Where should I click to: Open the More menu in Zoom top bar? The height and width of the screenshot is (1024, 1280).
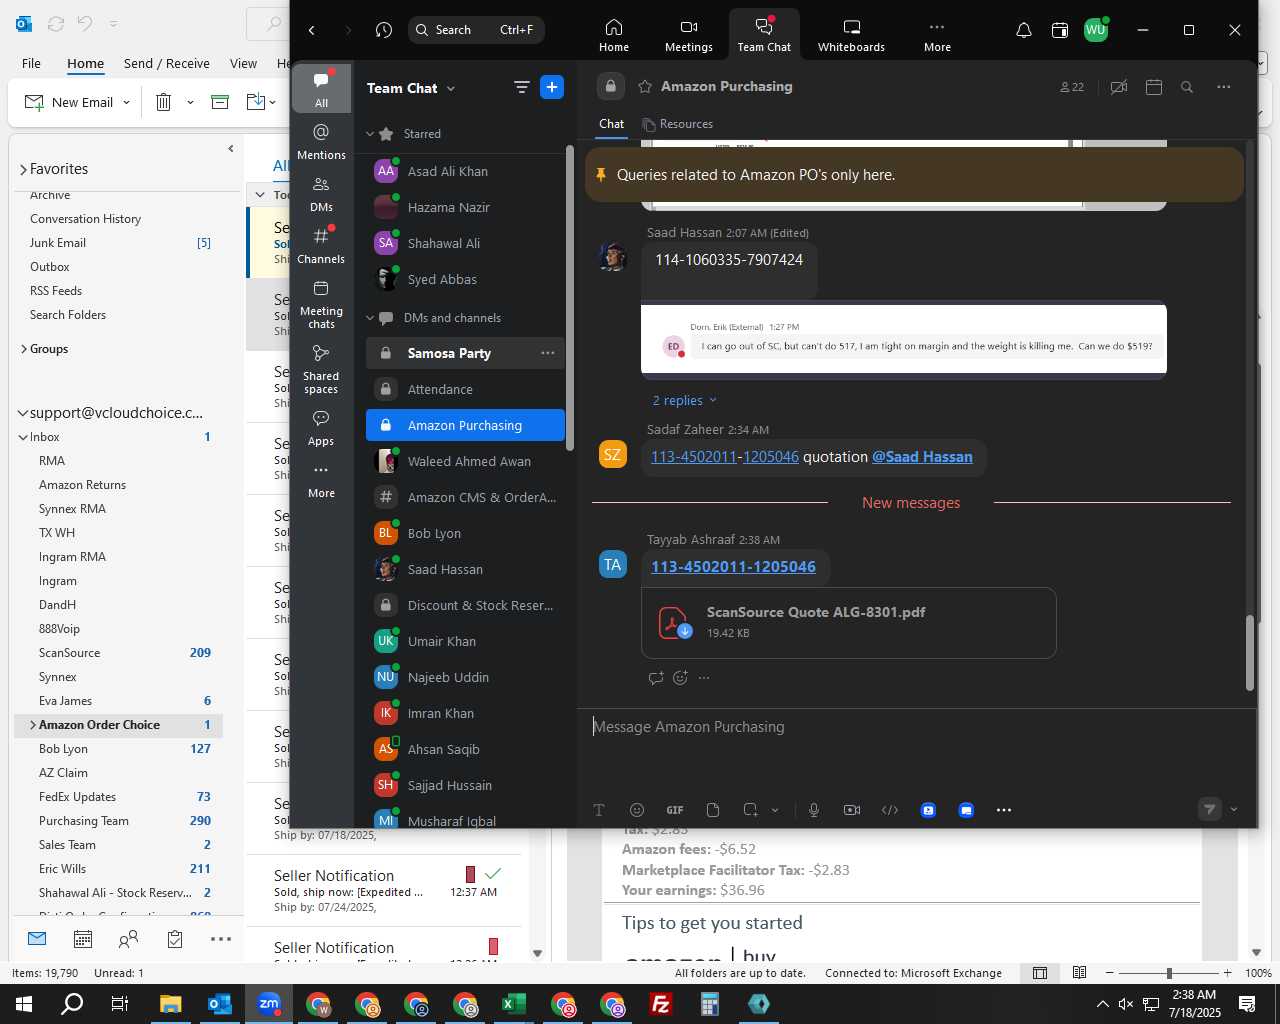click(937, 35)
